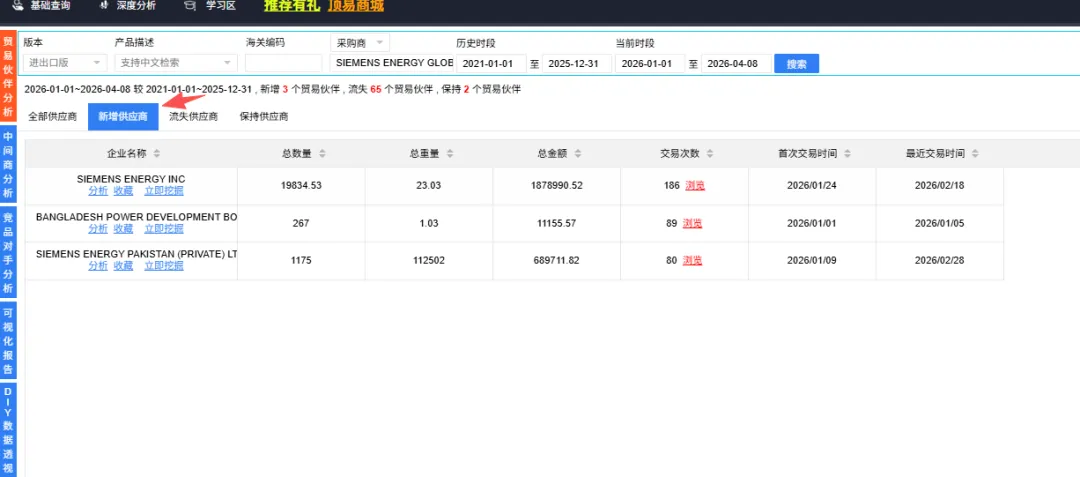
Task: Select 可视化报告 sidebar tab
Action: [x=8, y=339]
